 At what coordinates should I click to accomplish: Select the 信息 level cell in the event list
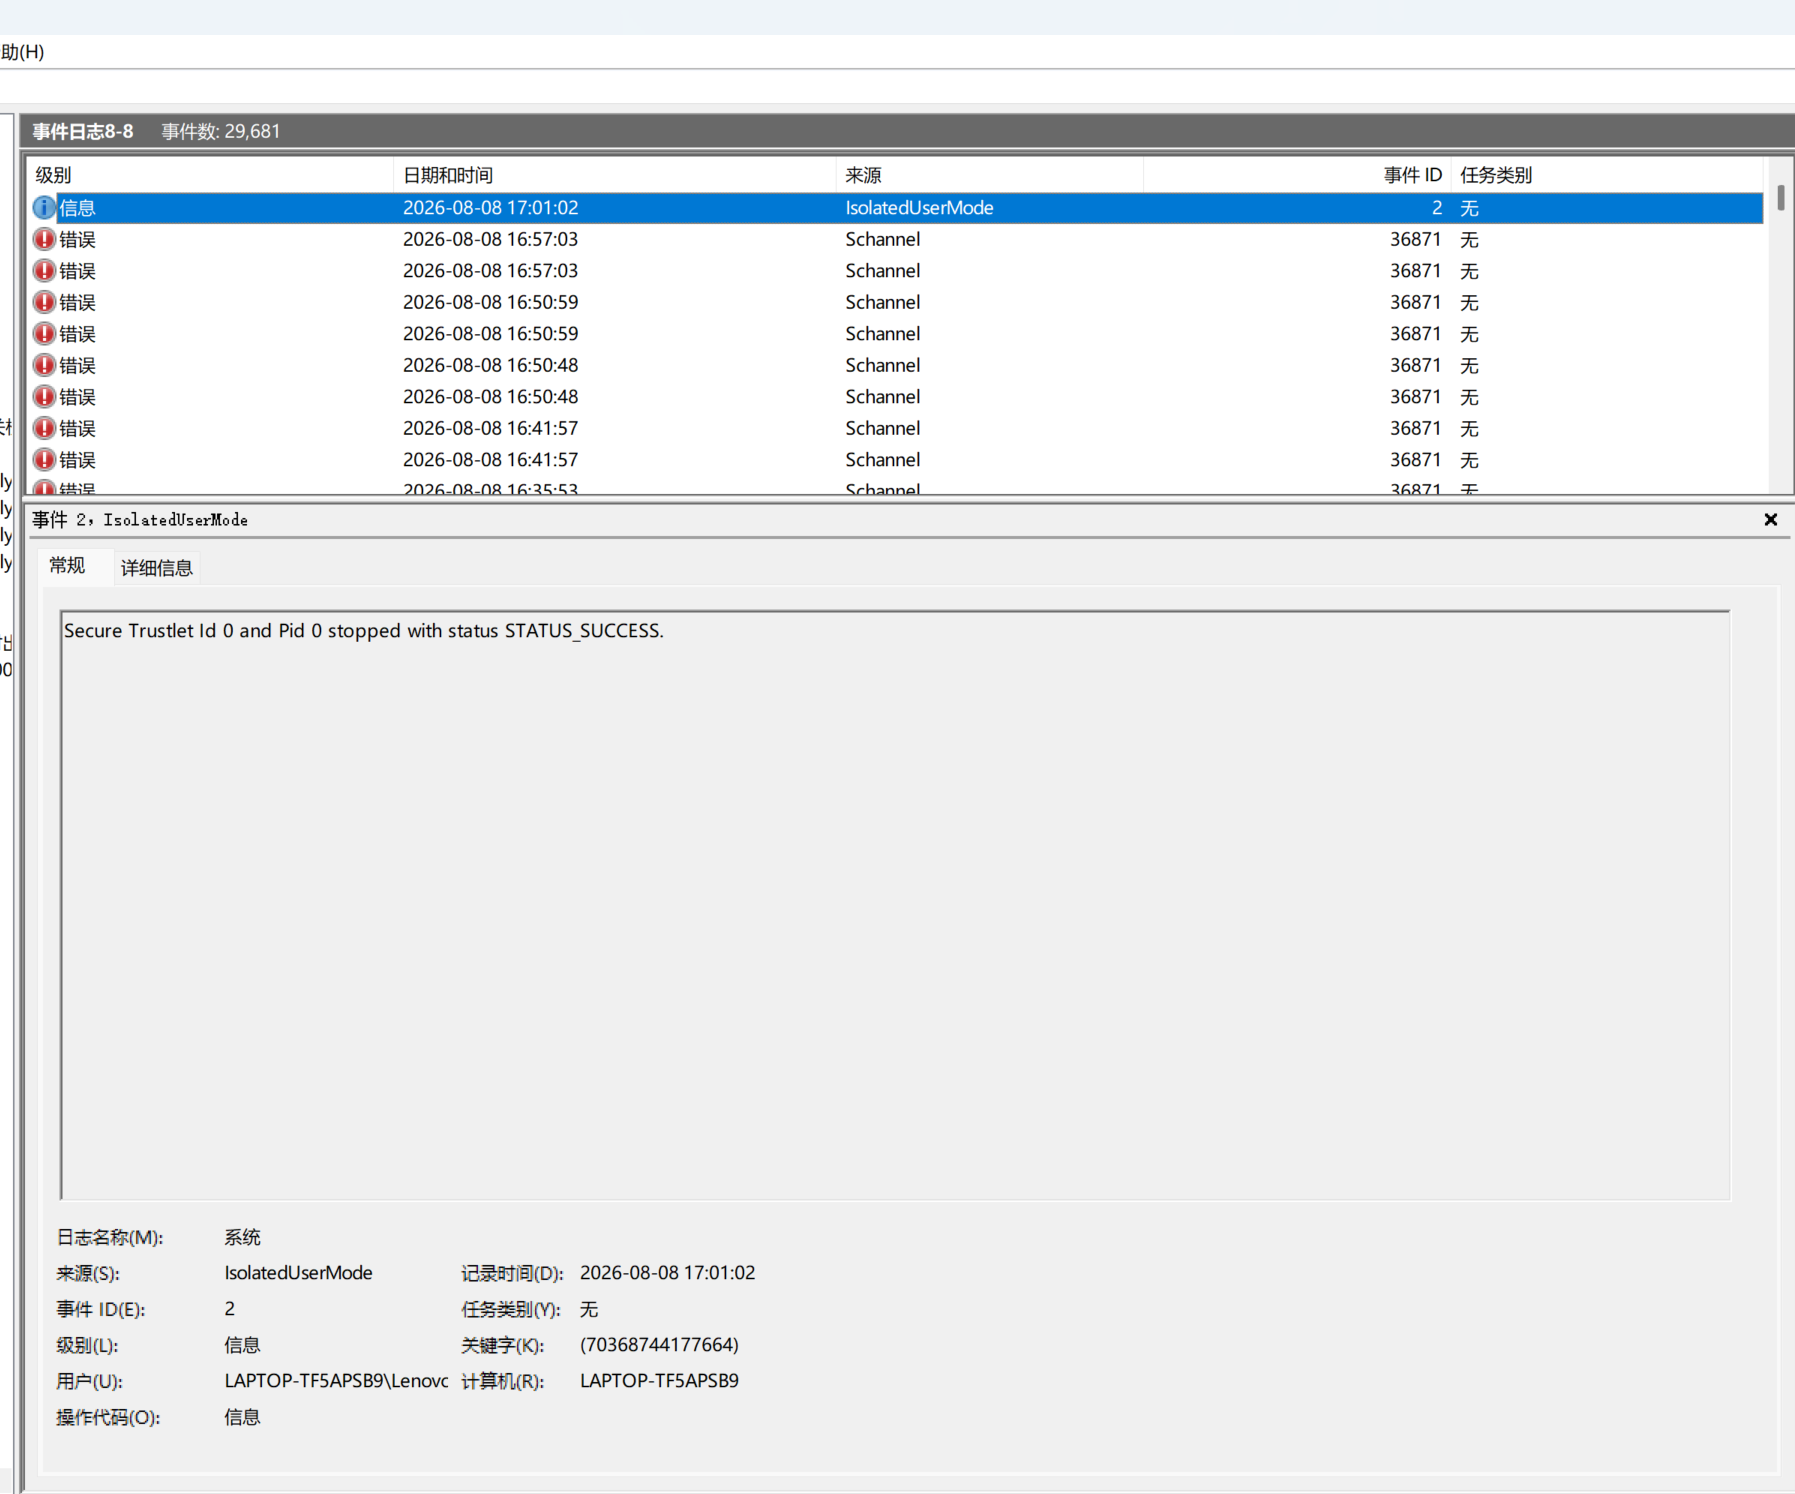click(x=77, y=208)
